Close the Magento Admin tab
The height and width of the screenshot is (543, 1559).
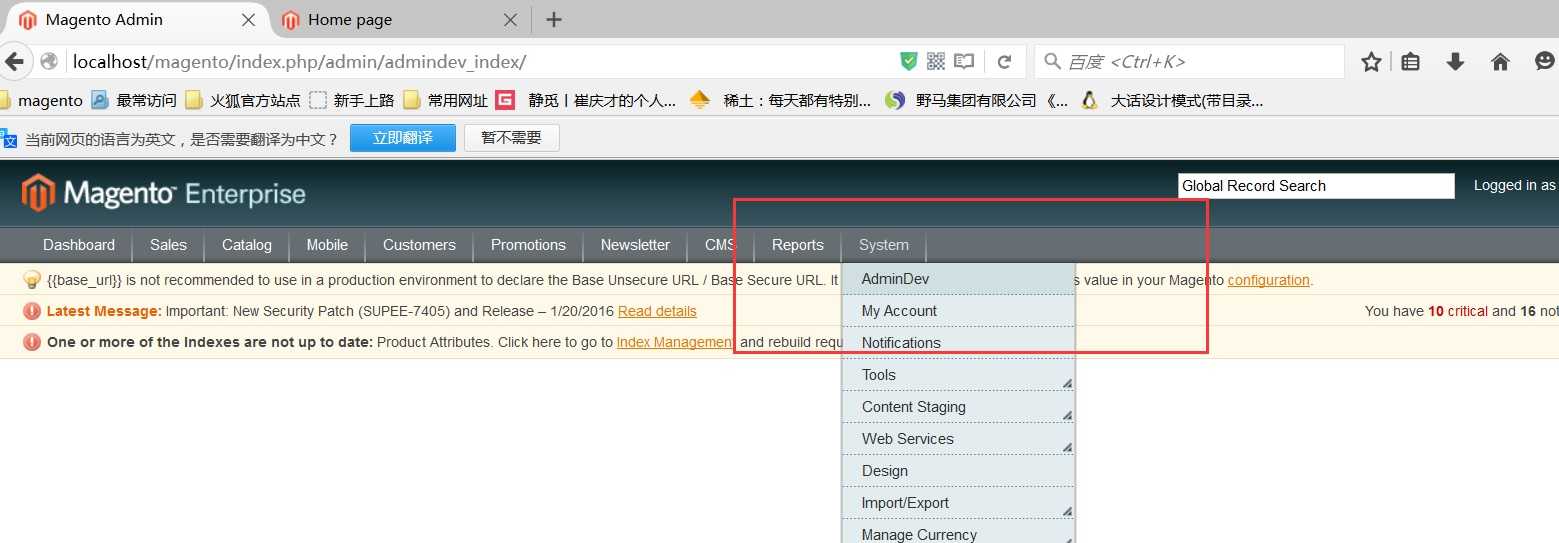point(249,19)
